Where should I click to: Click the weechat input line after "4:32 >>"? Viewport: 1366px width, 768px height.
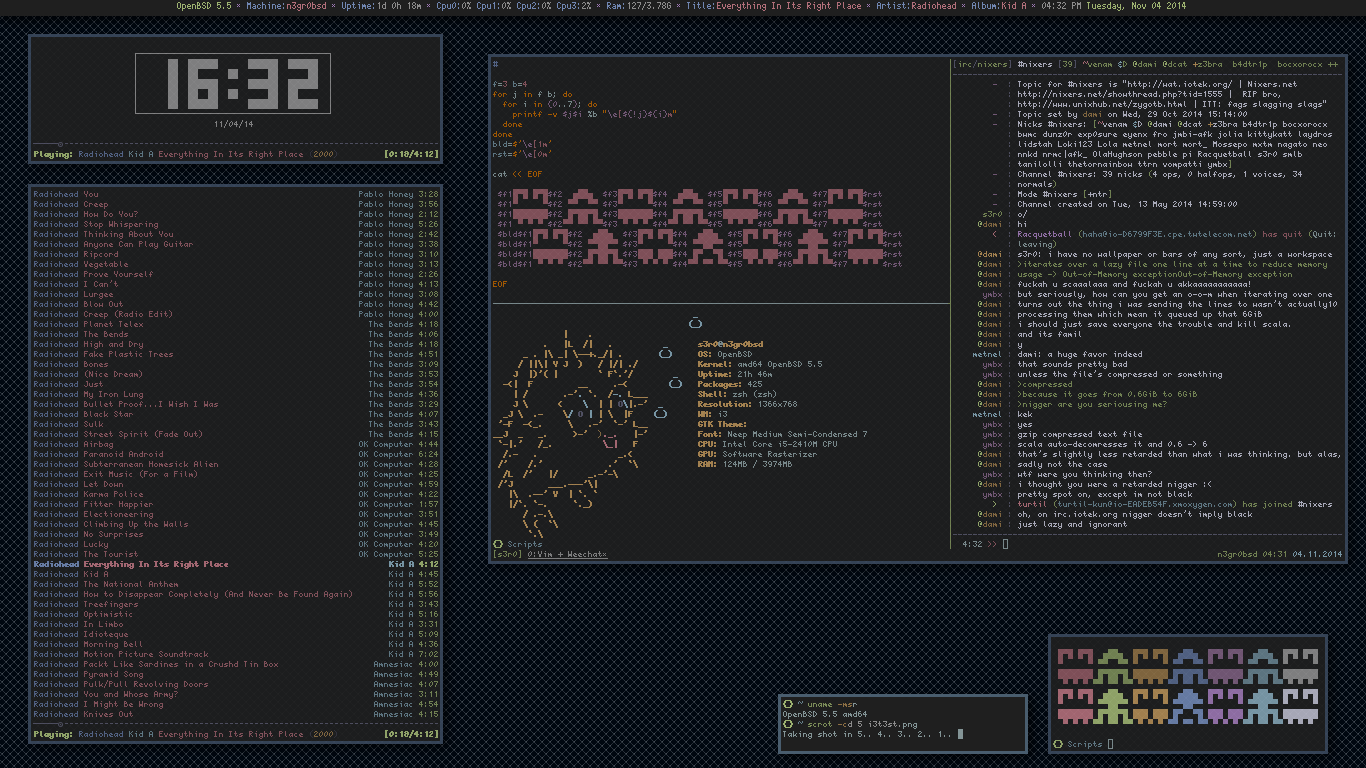pos(1170,544)
